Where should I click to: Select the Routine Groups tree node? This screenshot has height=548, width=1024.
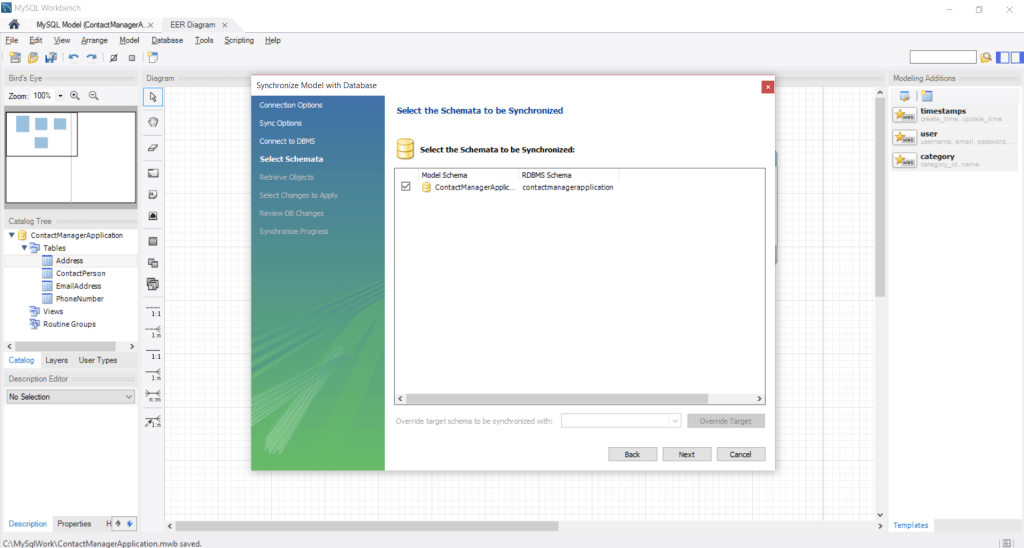(x=69, y=325)
